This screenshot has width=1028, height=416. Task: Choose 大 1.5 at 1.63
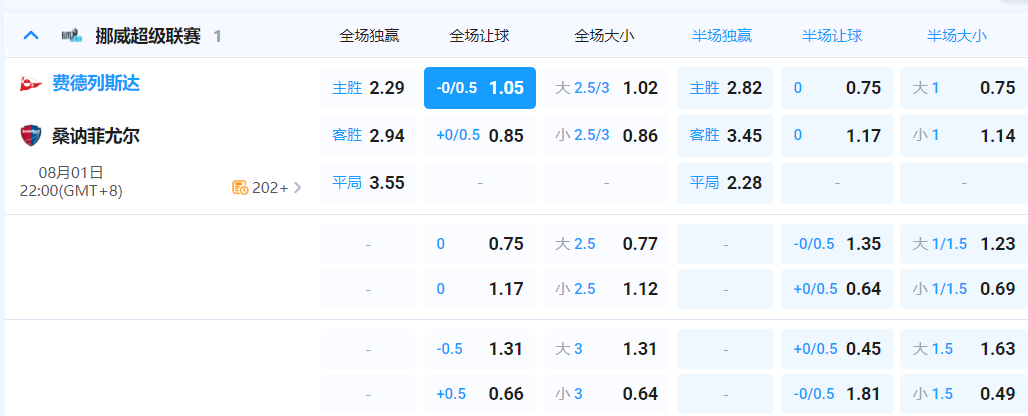coord(963,349)
